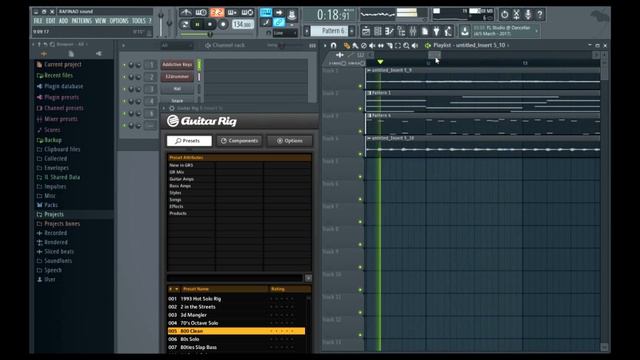Click the 134 tempo display

coord(242,24)
